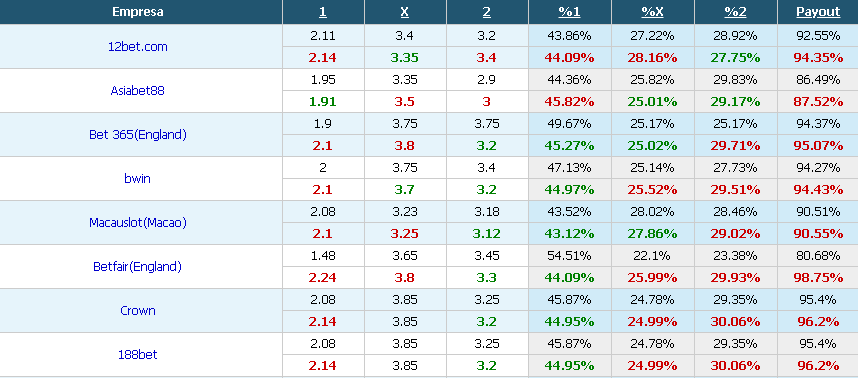Screen dimensions: 858x378
Task: Click 12bet.com's 94.35% payout value
Action: (818, 58)
